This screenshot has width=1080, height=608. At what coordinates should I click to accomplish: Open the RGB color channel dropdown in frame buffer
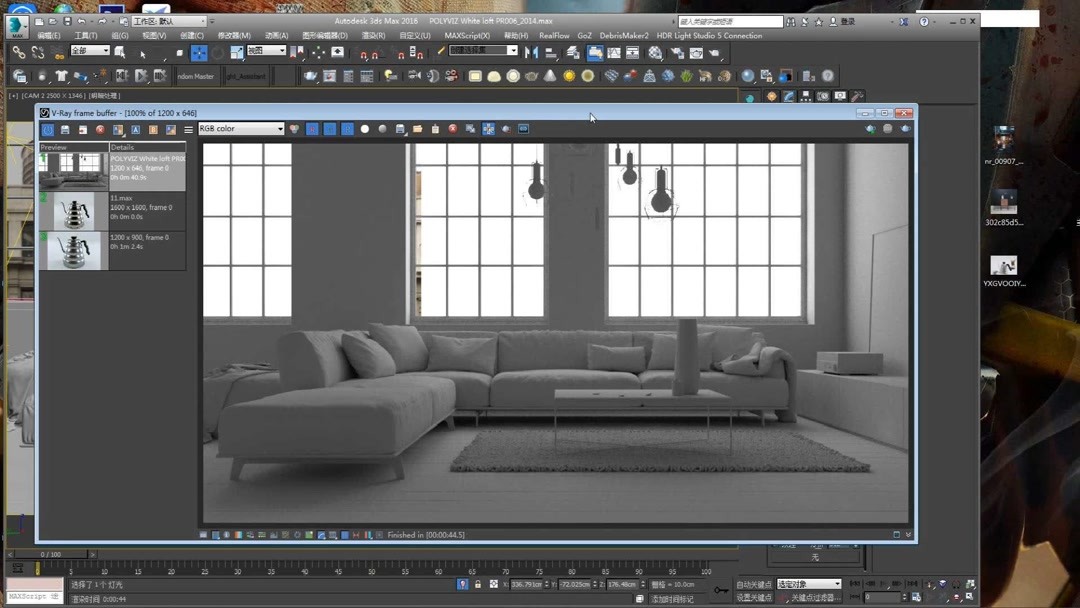coord(240,129)
